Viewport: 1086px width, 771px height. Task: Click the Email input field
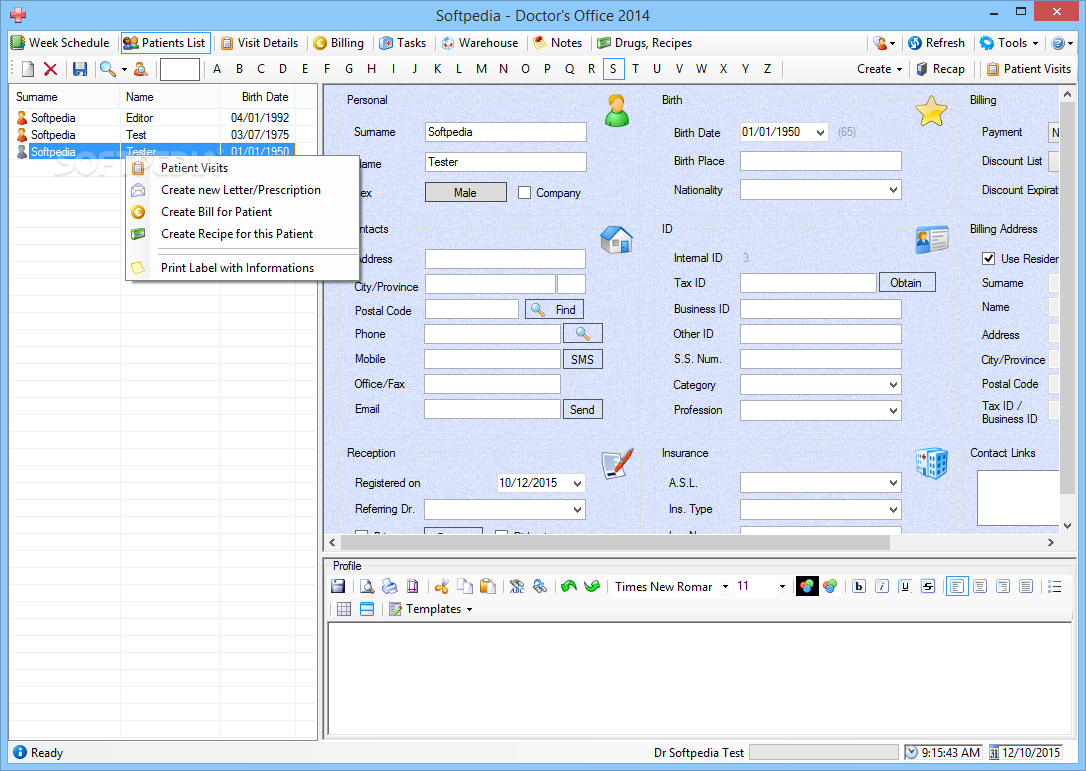pos(492,409)
